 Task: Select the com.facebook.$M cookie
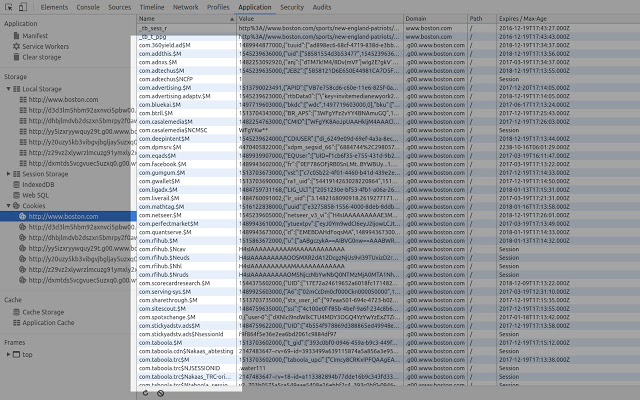[x=162, y=164]
